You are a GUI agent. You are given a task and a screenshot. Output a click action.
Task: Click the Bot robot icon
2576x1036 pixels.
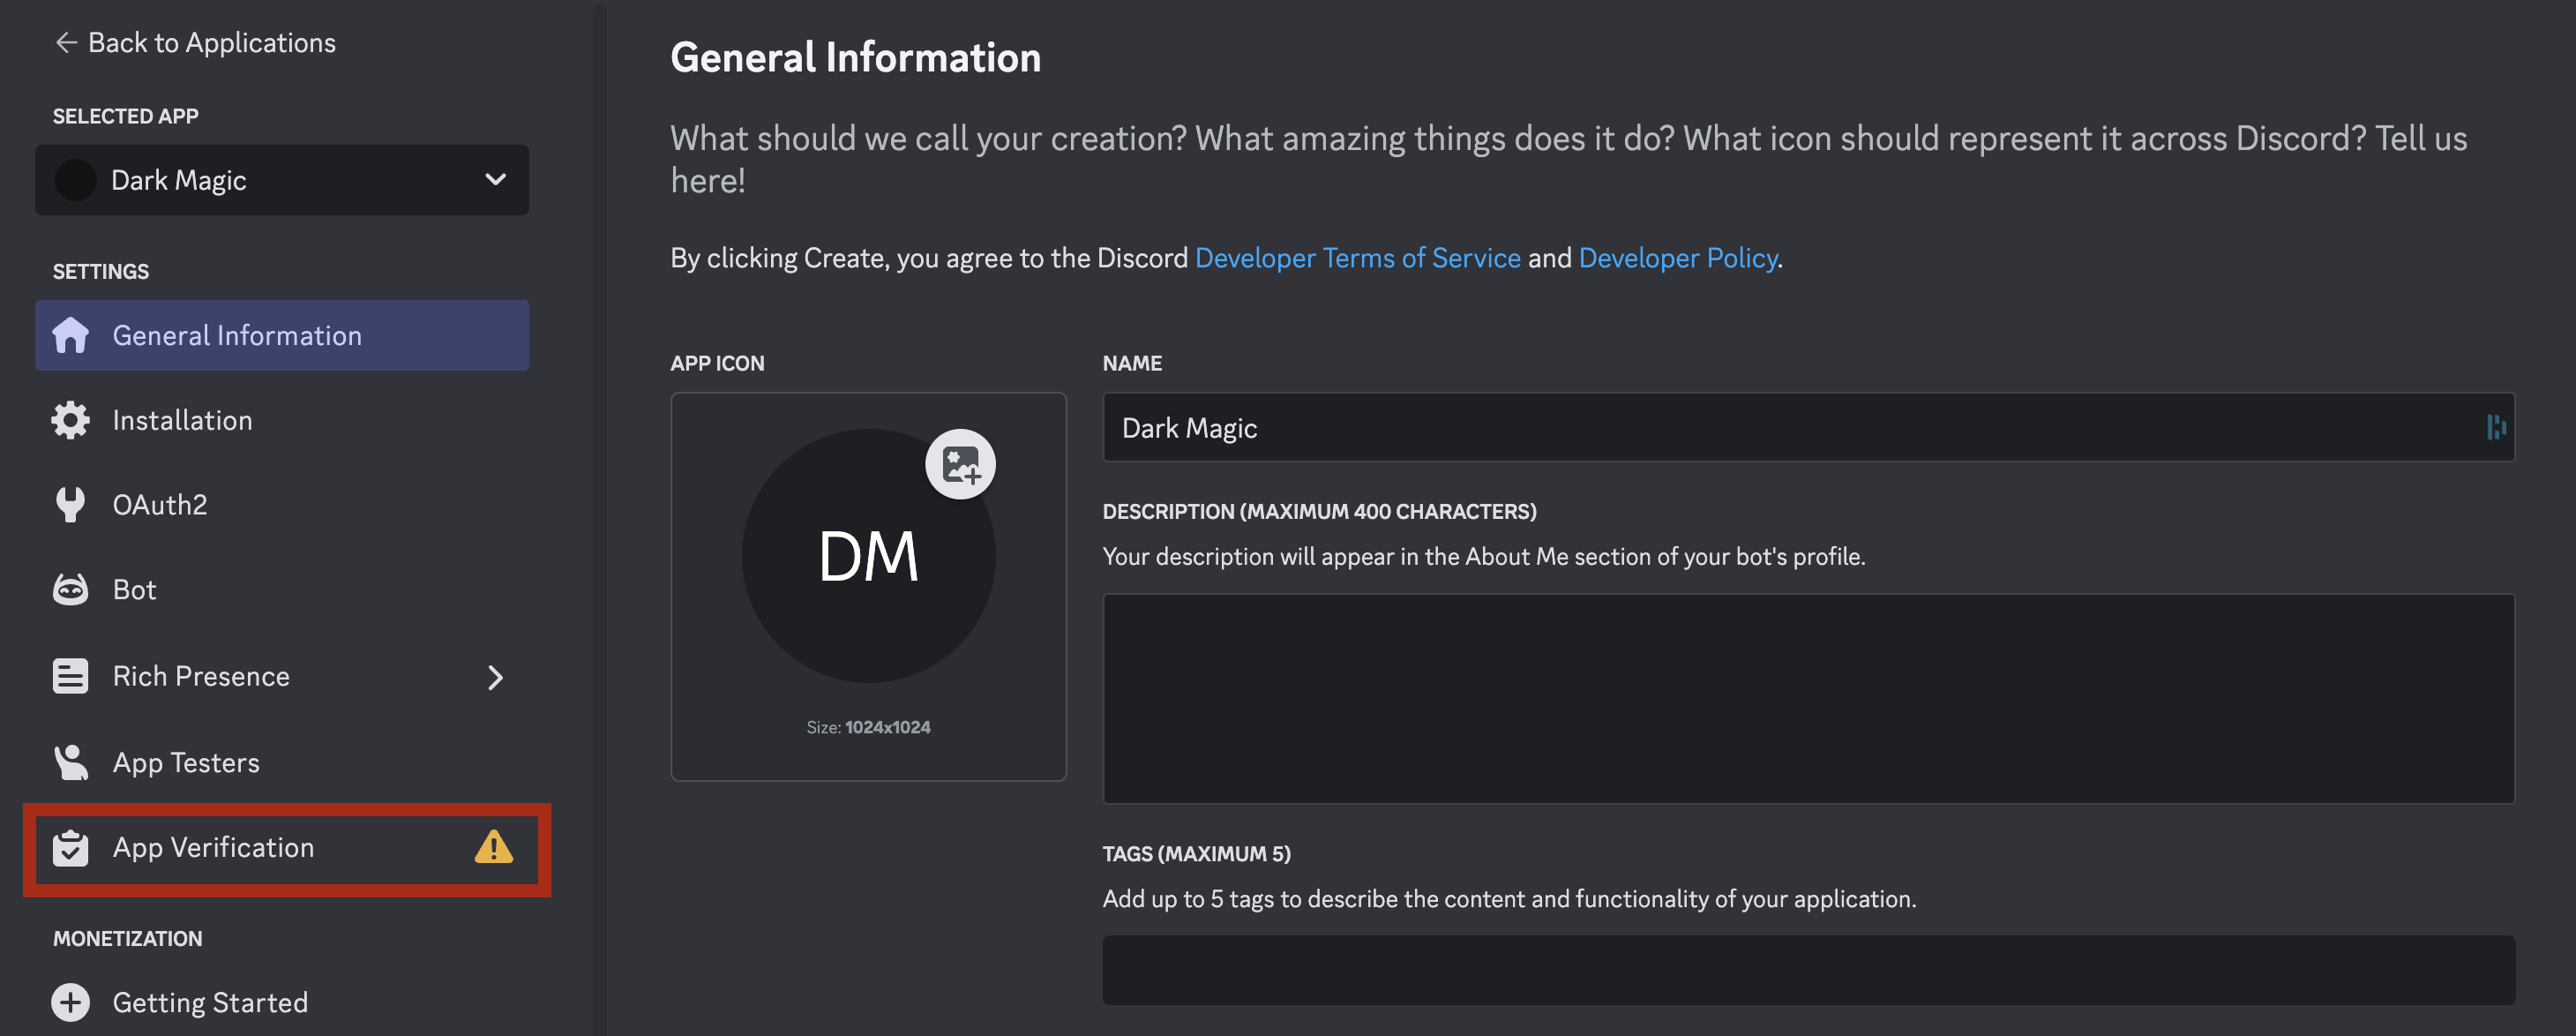tap(70, 590)
